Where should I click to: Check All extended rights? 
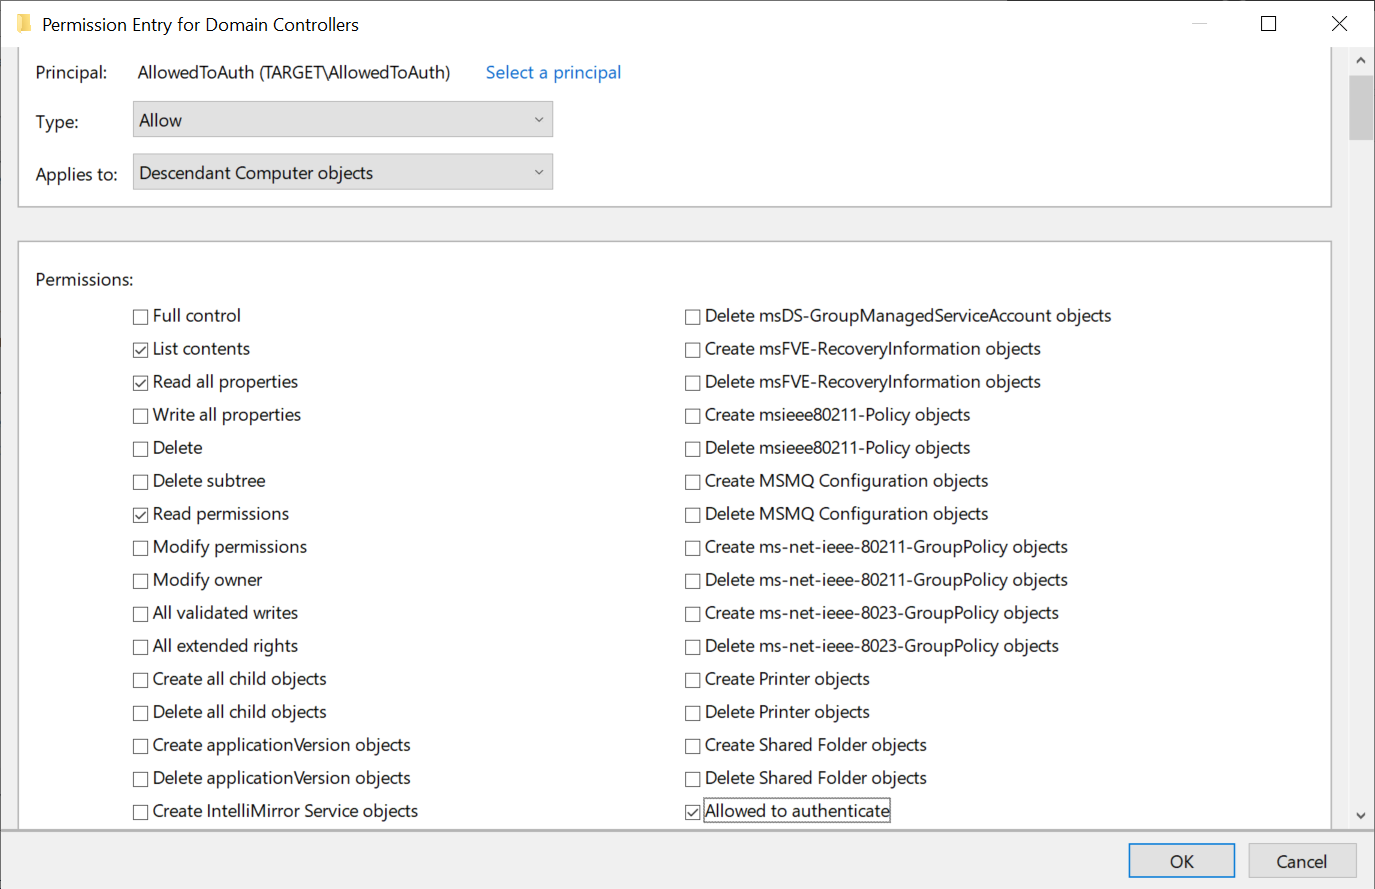[x=141, y=647]
